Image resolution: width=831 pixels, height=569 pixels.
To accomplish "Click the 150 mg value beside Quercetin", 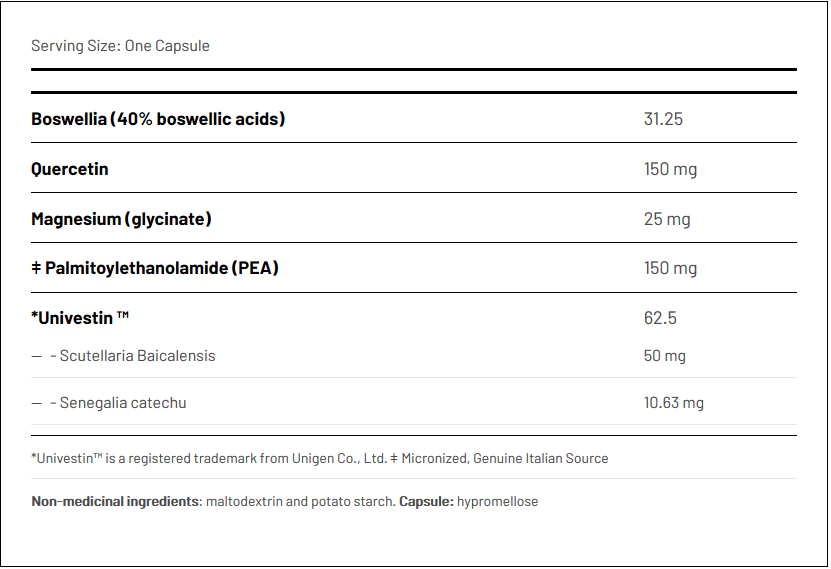I will tap(670, 169).
